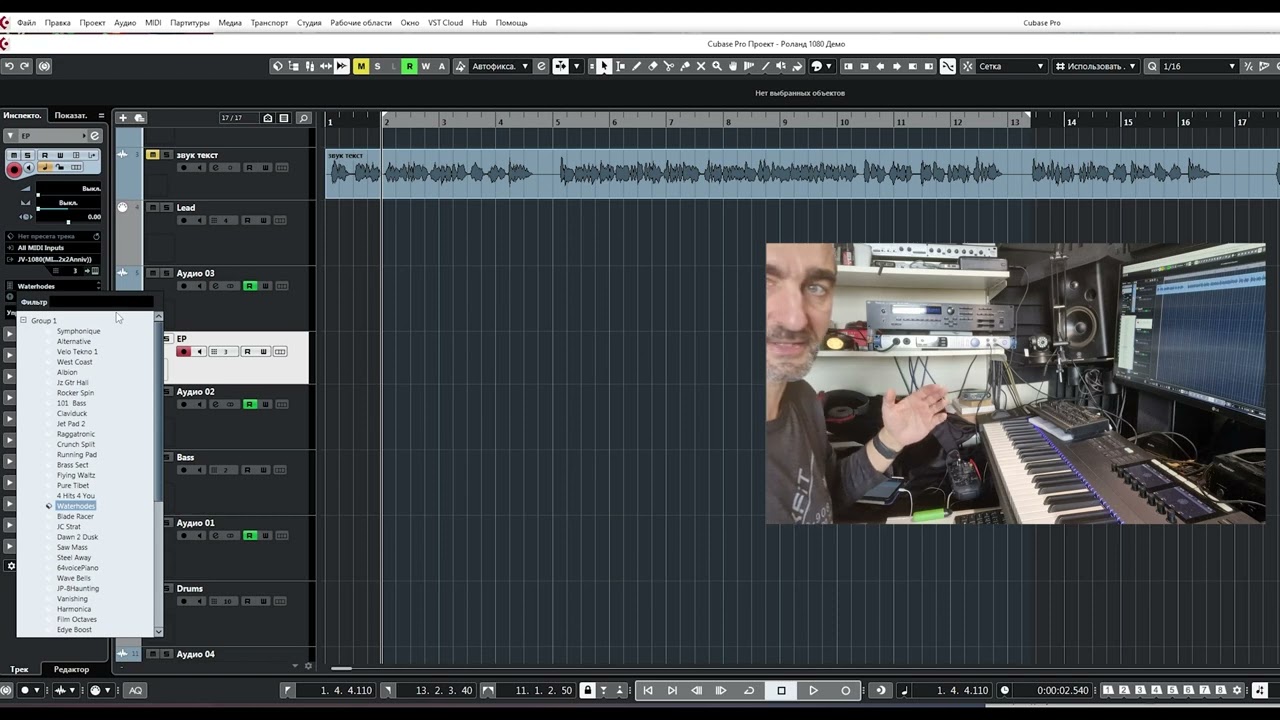Select the Mute X tool

coord(701,66)
